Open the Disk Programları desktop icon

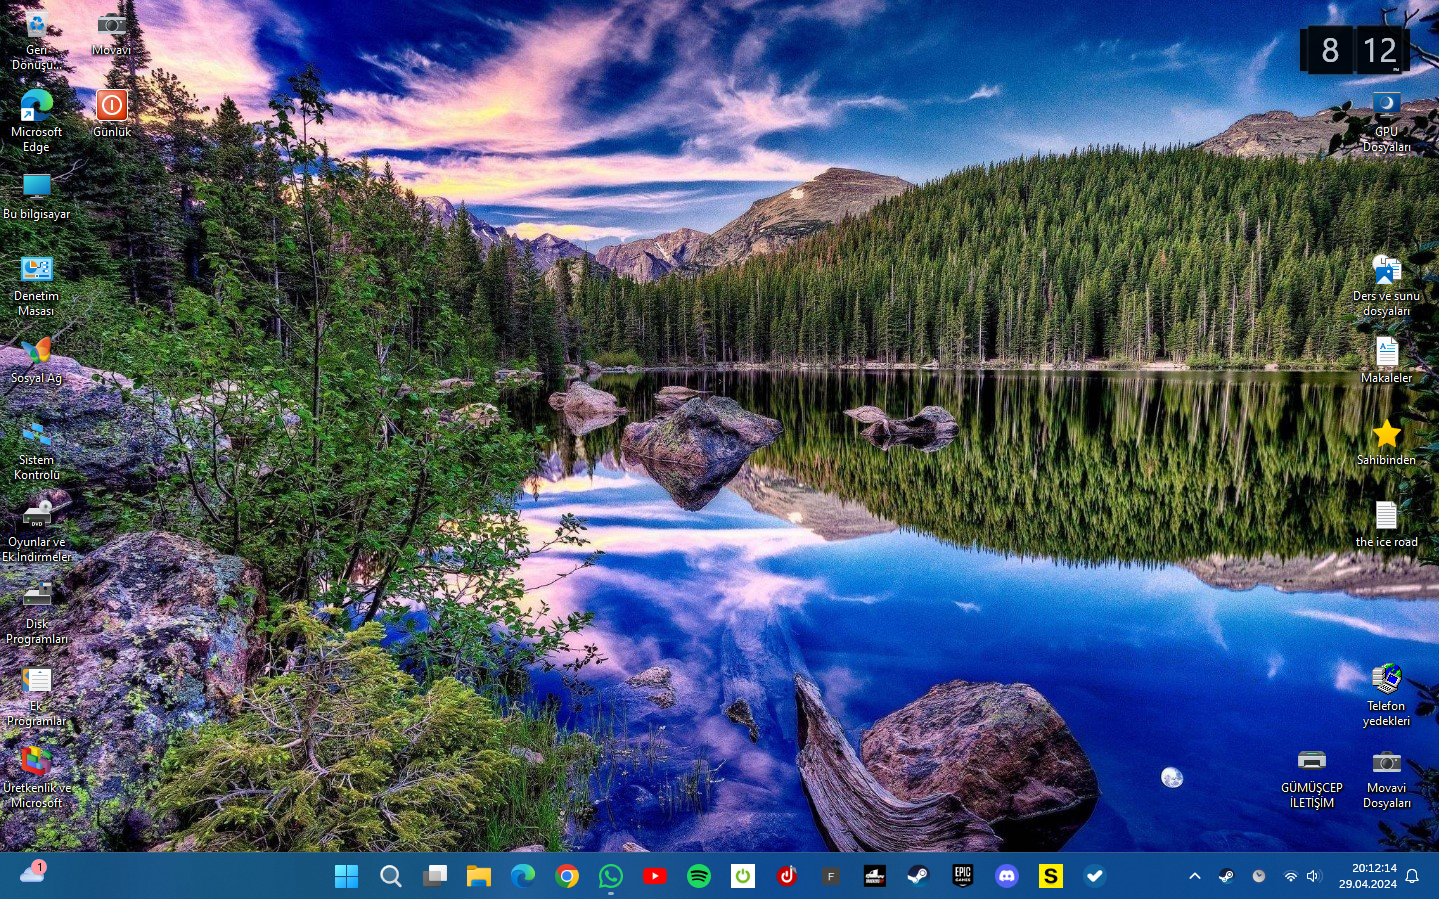coord(36,614)
